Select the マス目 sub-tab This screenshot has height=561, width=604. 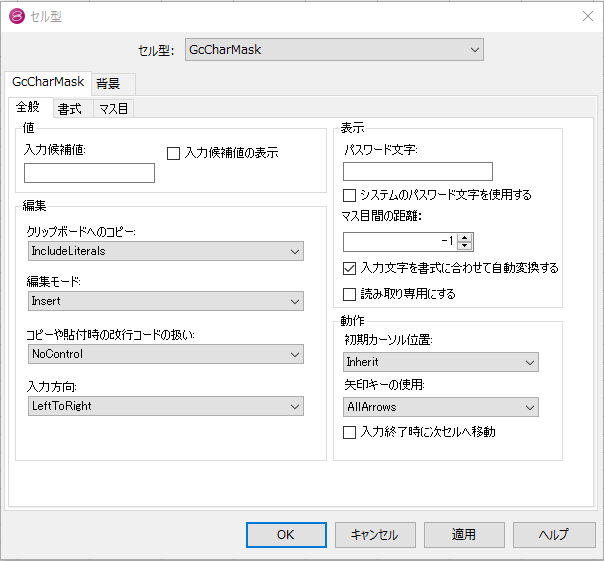click(113, 109)
